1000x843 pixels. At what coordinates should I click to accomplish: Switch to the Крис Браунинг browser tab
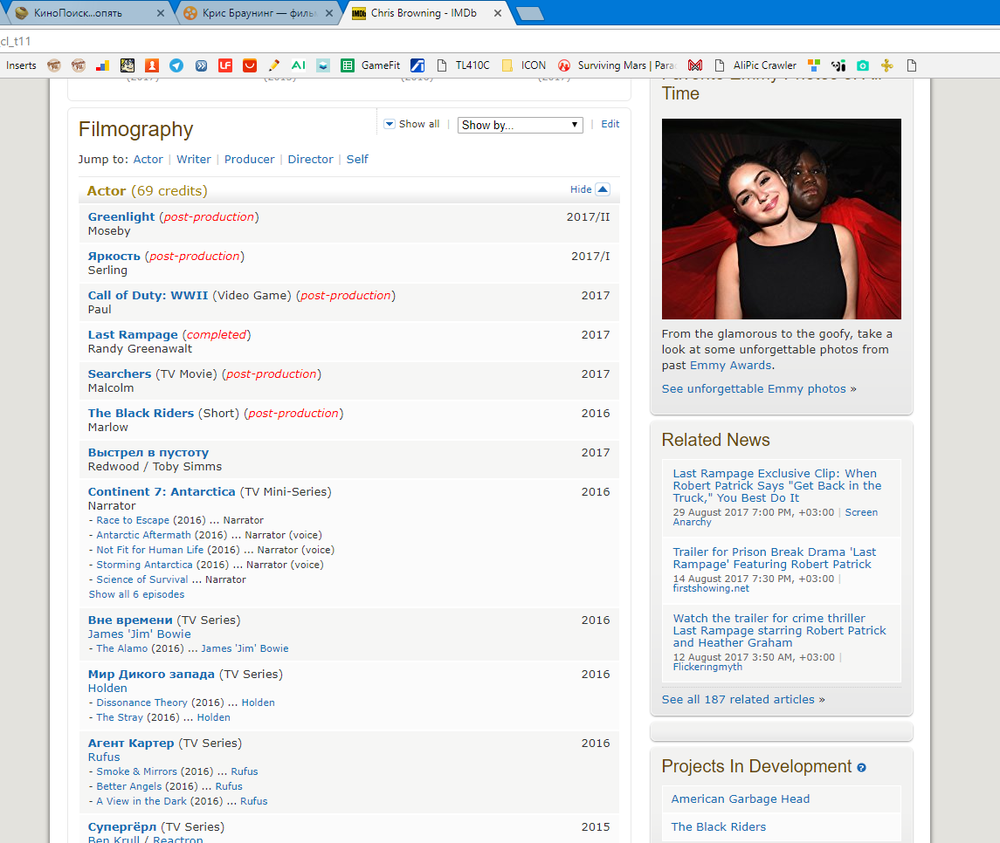(x=255, y=13)
